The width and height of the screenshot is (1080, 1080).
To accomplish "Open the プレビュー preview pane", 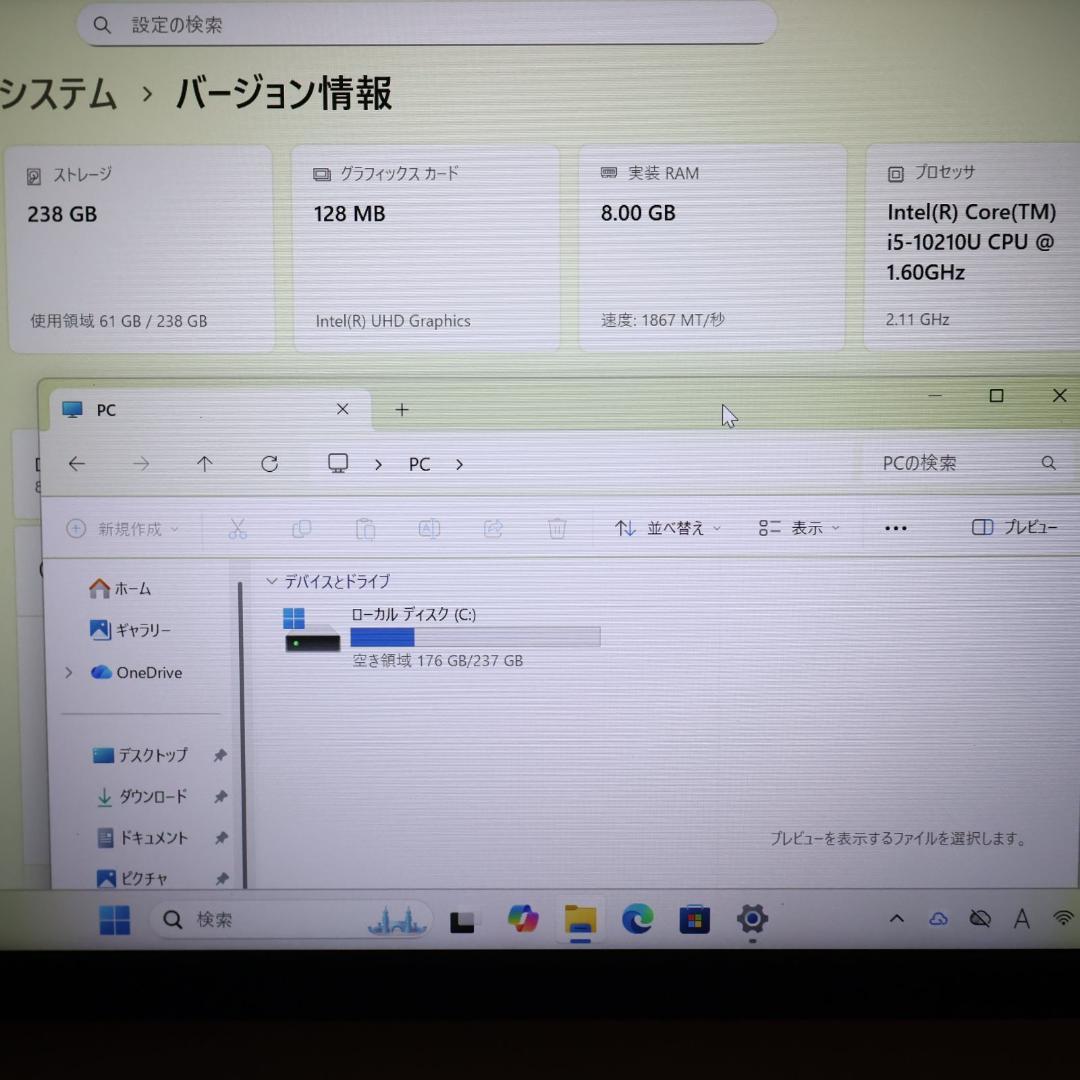I will click(x=1015, y=527).
